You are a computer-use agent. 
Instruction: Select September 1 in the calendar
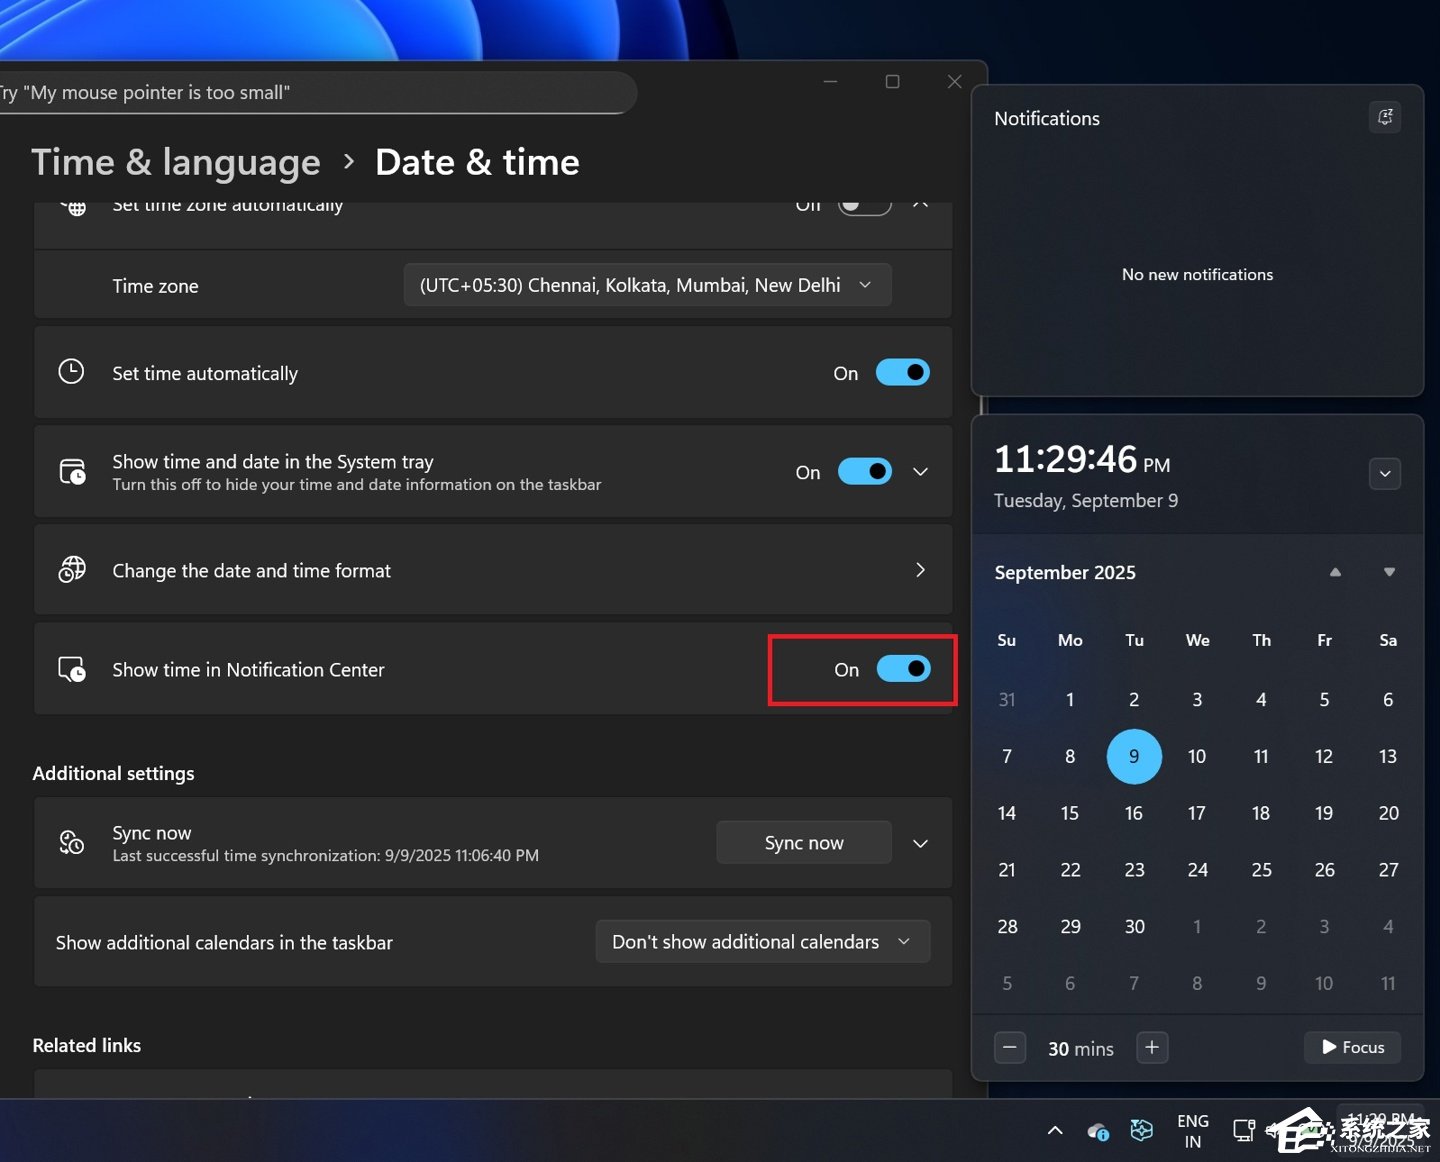1070,699
